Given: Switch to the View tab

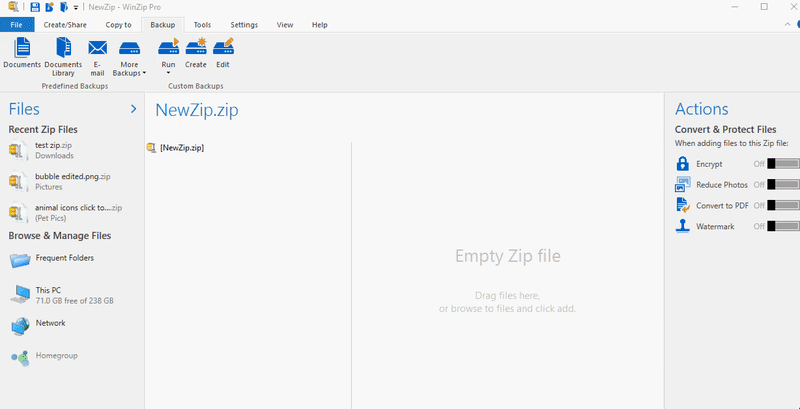Looking at the screenshot, I should (x=285, y=24).
